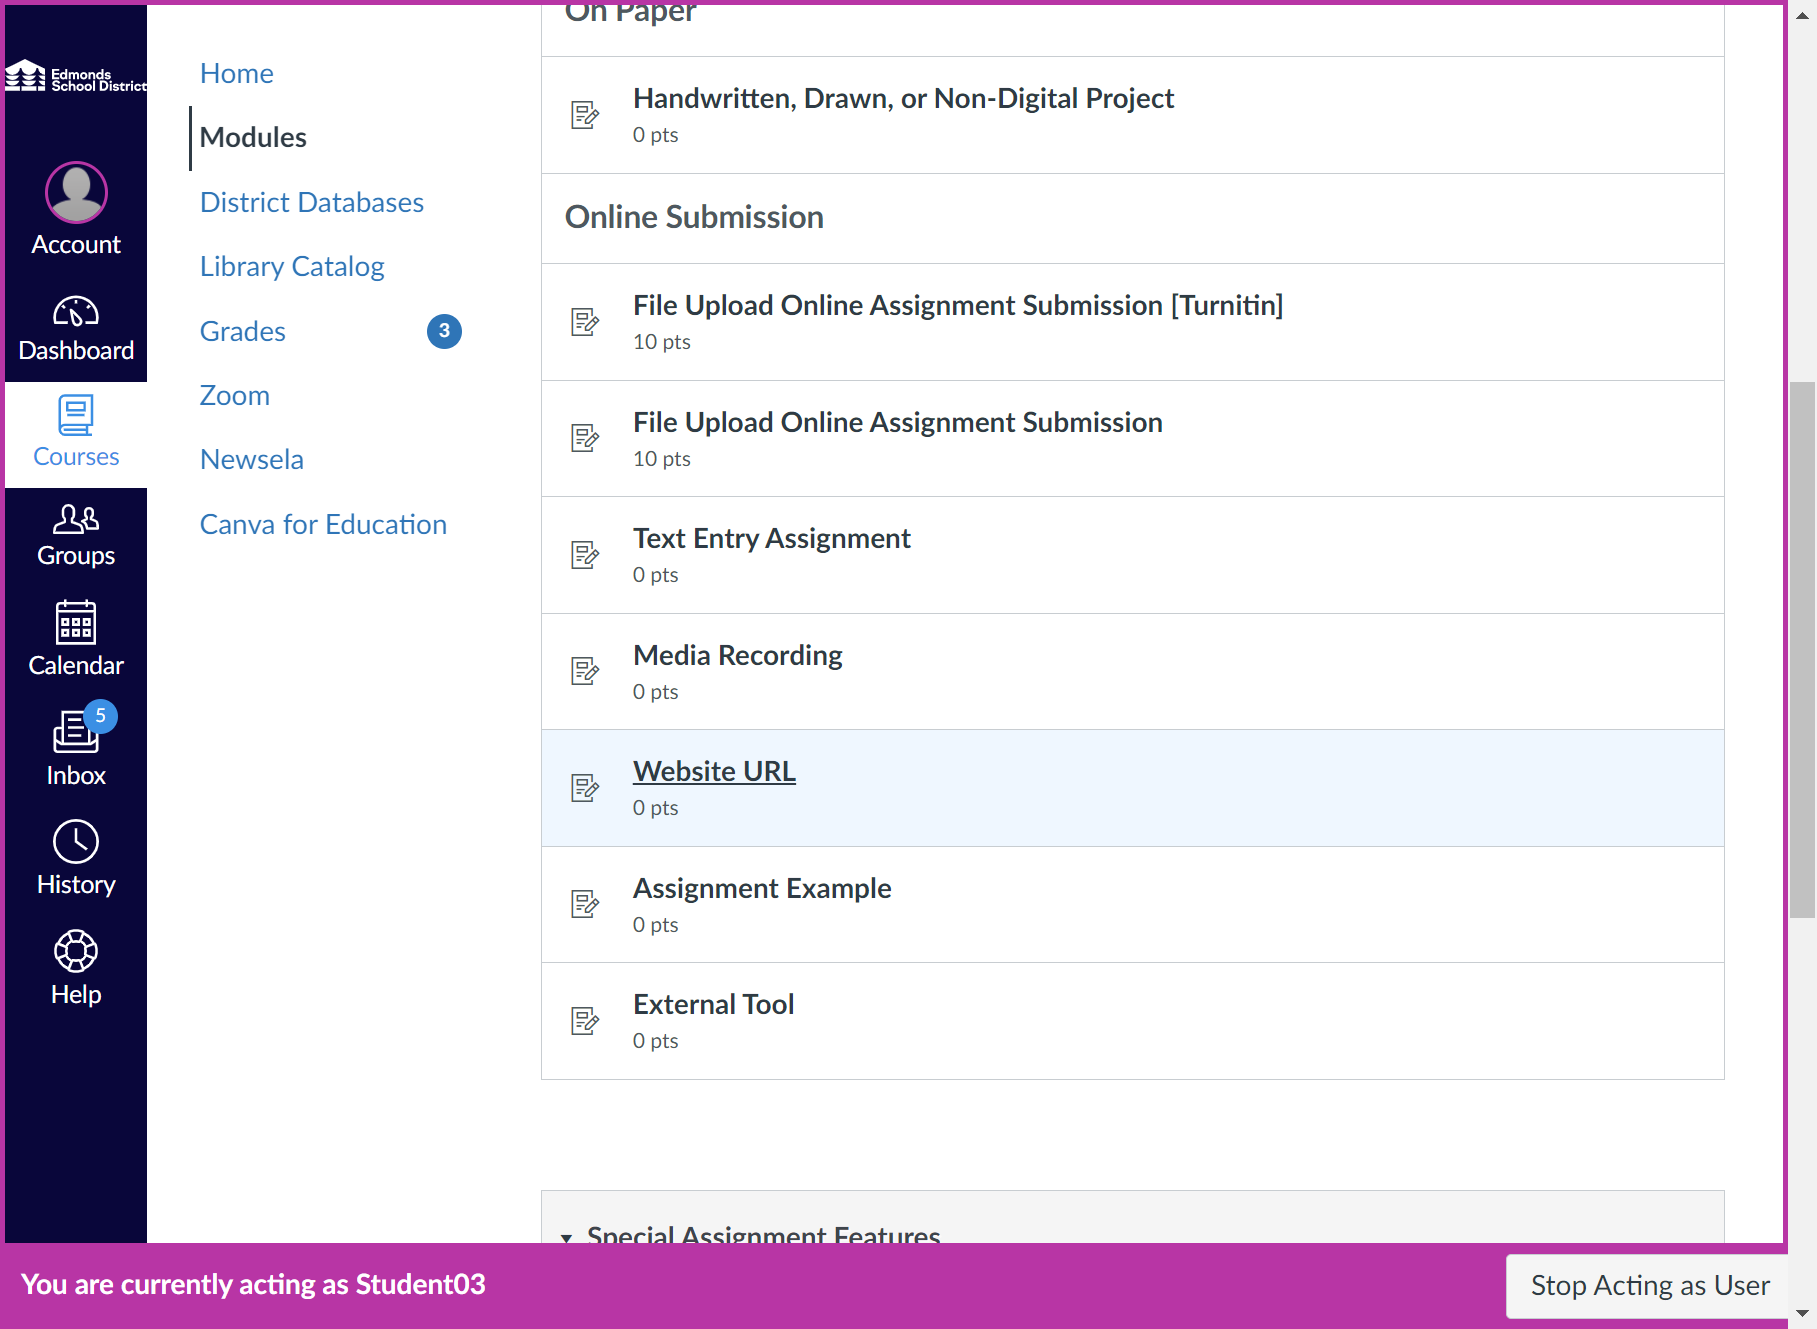
Task: Open the Help lifebuoy icon
Action: click(x=76, y=951)
